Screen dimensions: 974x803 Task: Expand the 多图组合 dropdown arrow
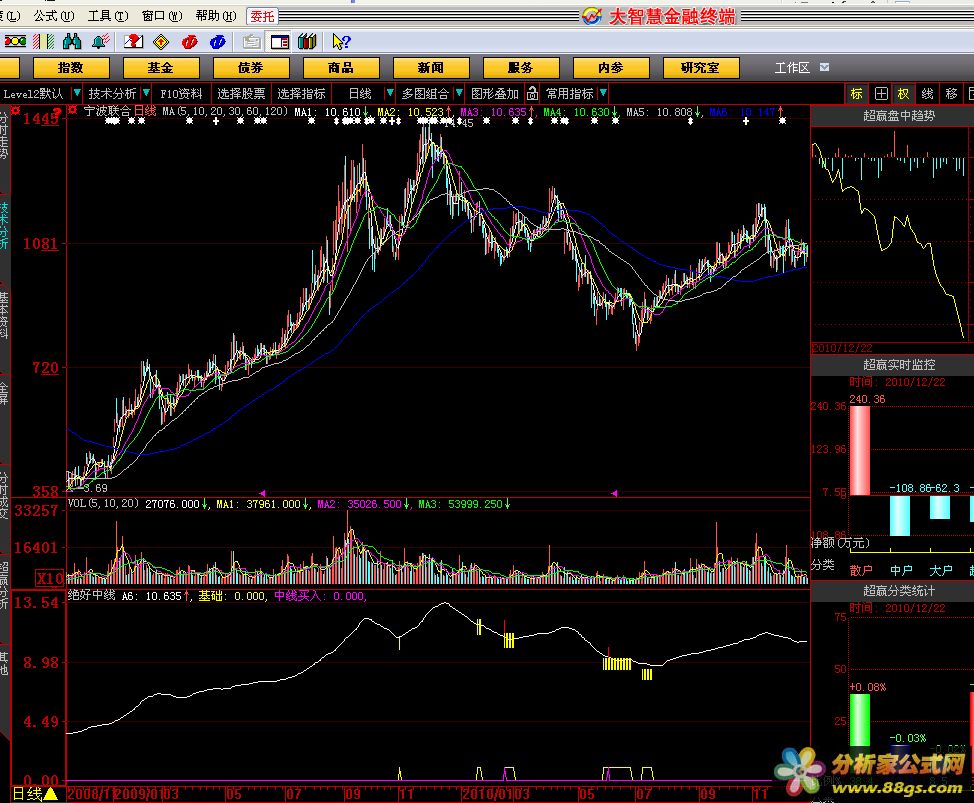click(459, 93)
